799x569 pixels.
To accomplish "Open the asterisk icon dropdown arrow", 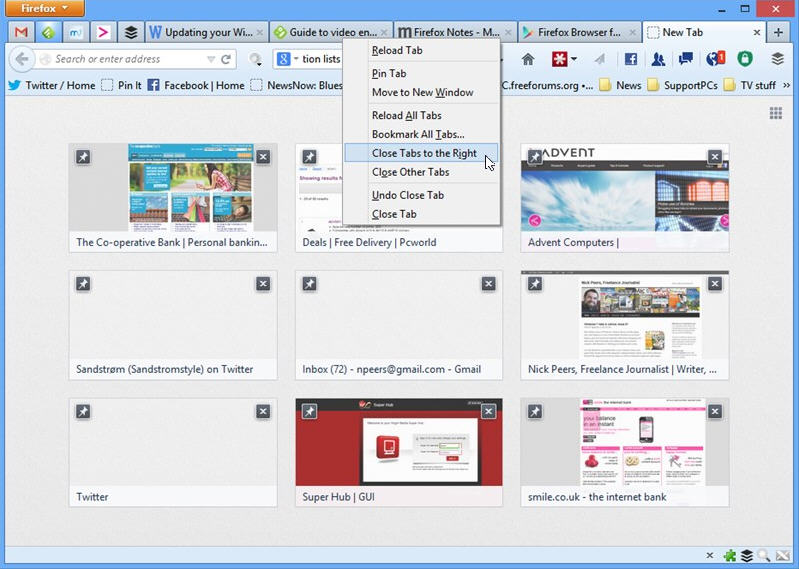I will (574, 59).
